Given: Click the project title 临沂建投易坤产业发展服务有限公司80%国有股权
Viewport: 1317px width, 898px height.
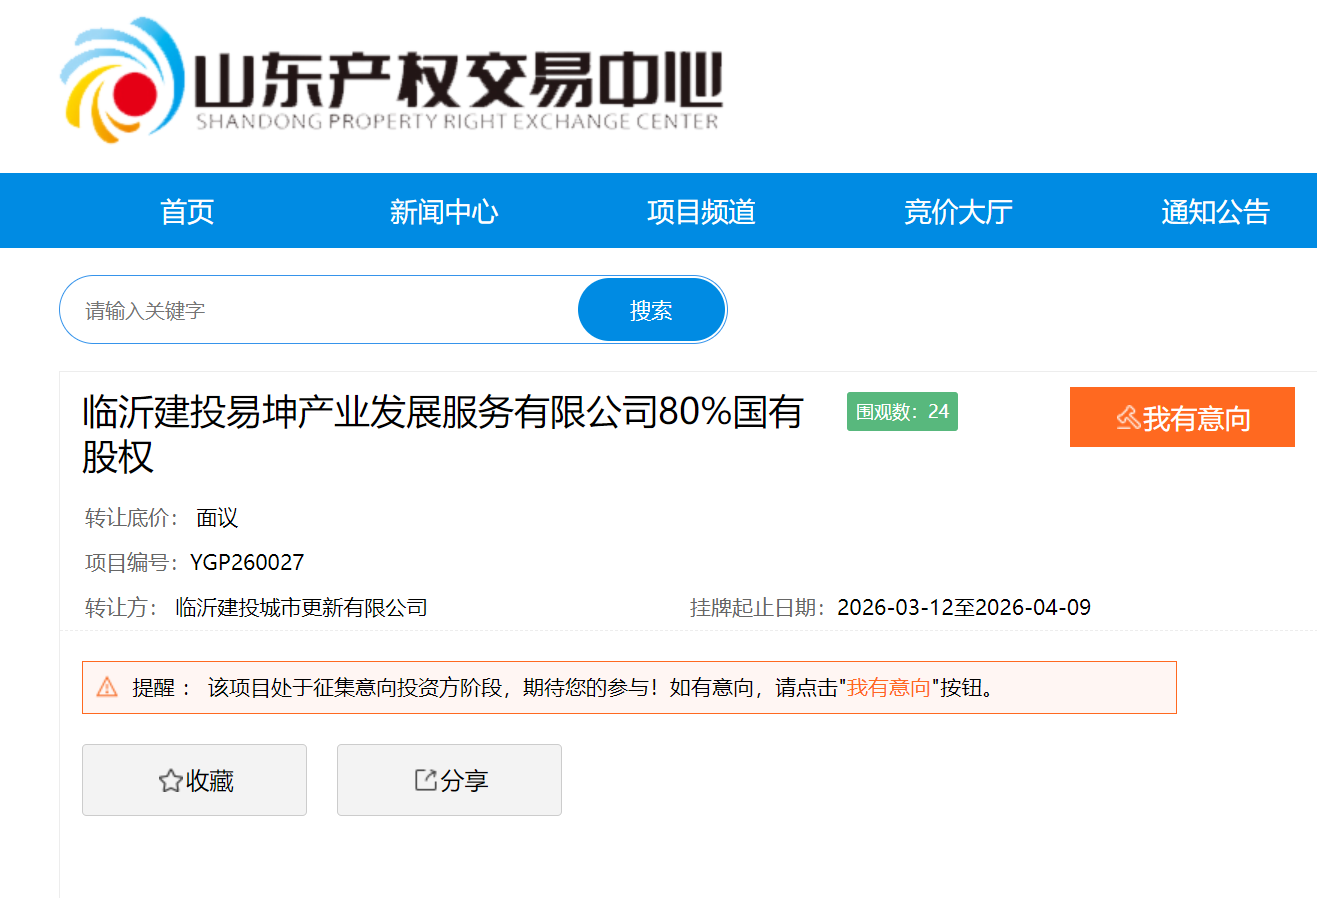Looking at the screenshot, I should click(x=442, y=413).
